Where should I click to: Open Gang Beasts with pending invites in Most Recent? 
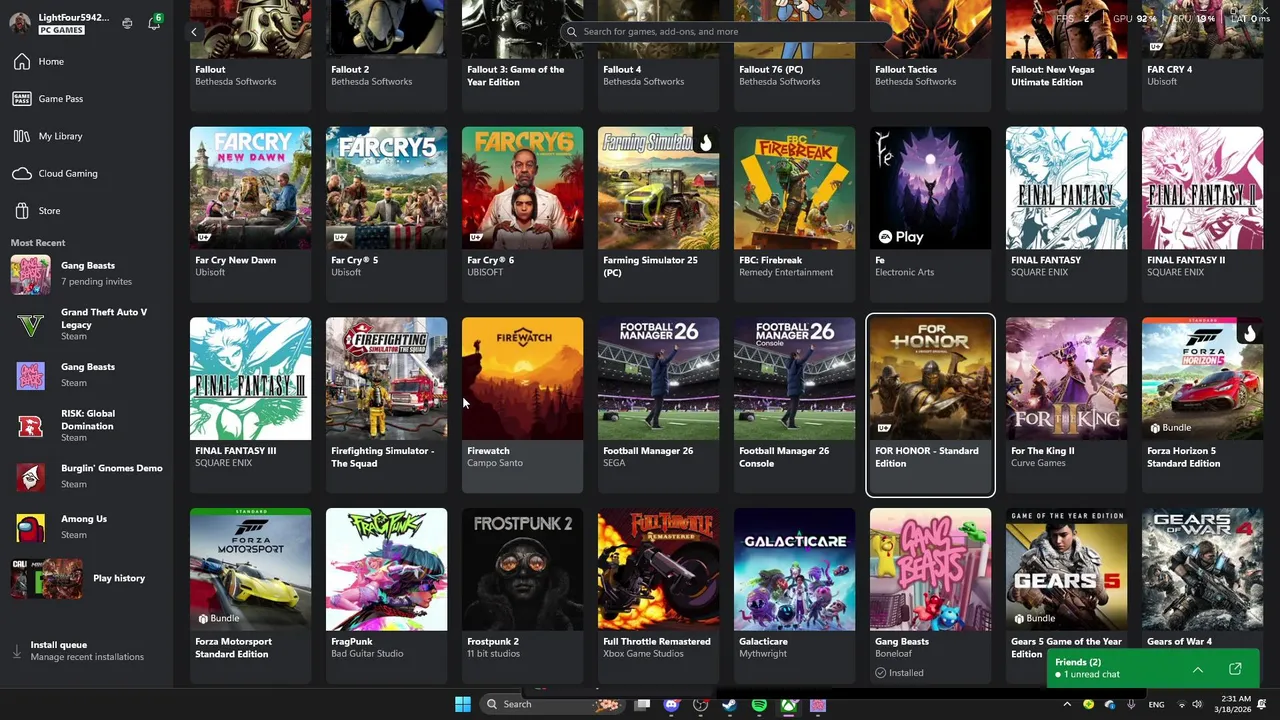[85, 274]
